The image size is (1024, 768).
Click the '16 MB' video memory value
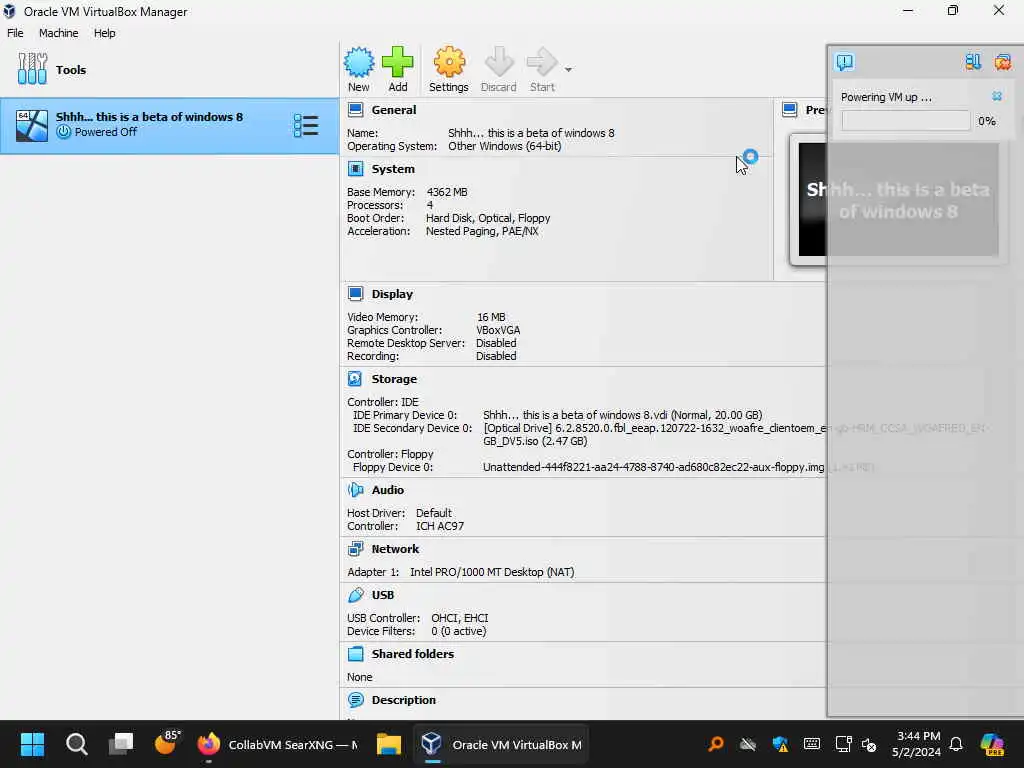[491, 317]
